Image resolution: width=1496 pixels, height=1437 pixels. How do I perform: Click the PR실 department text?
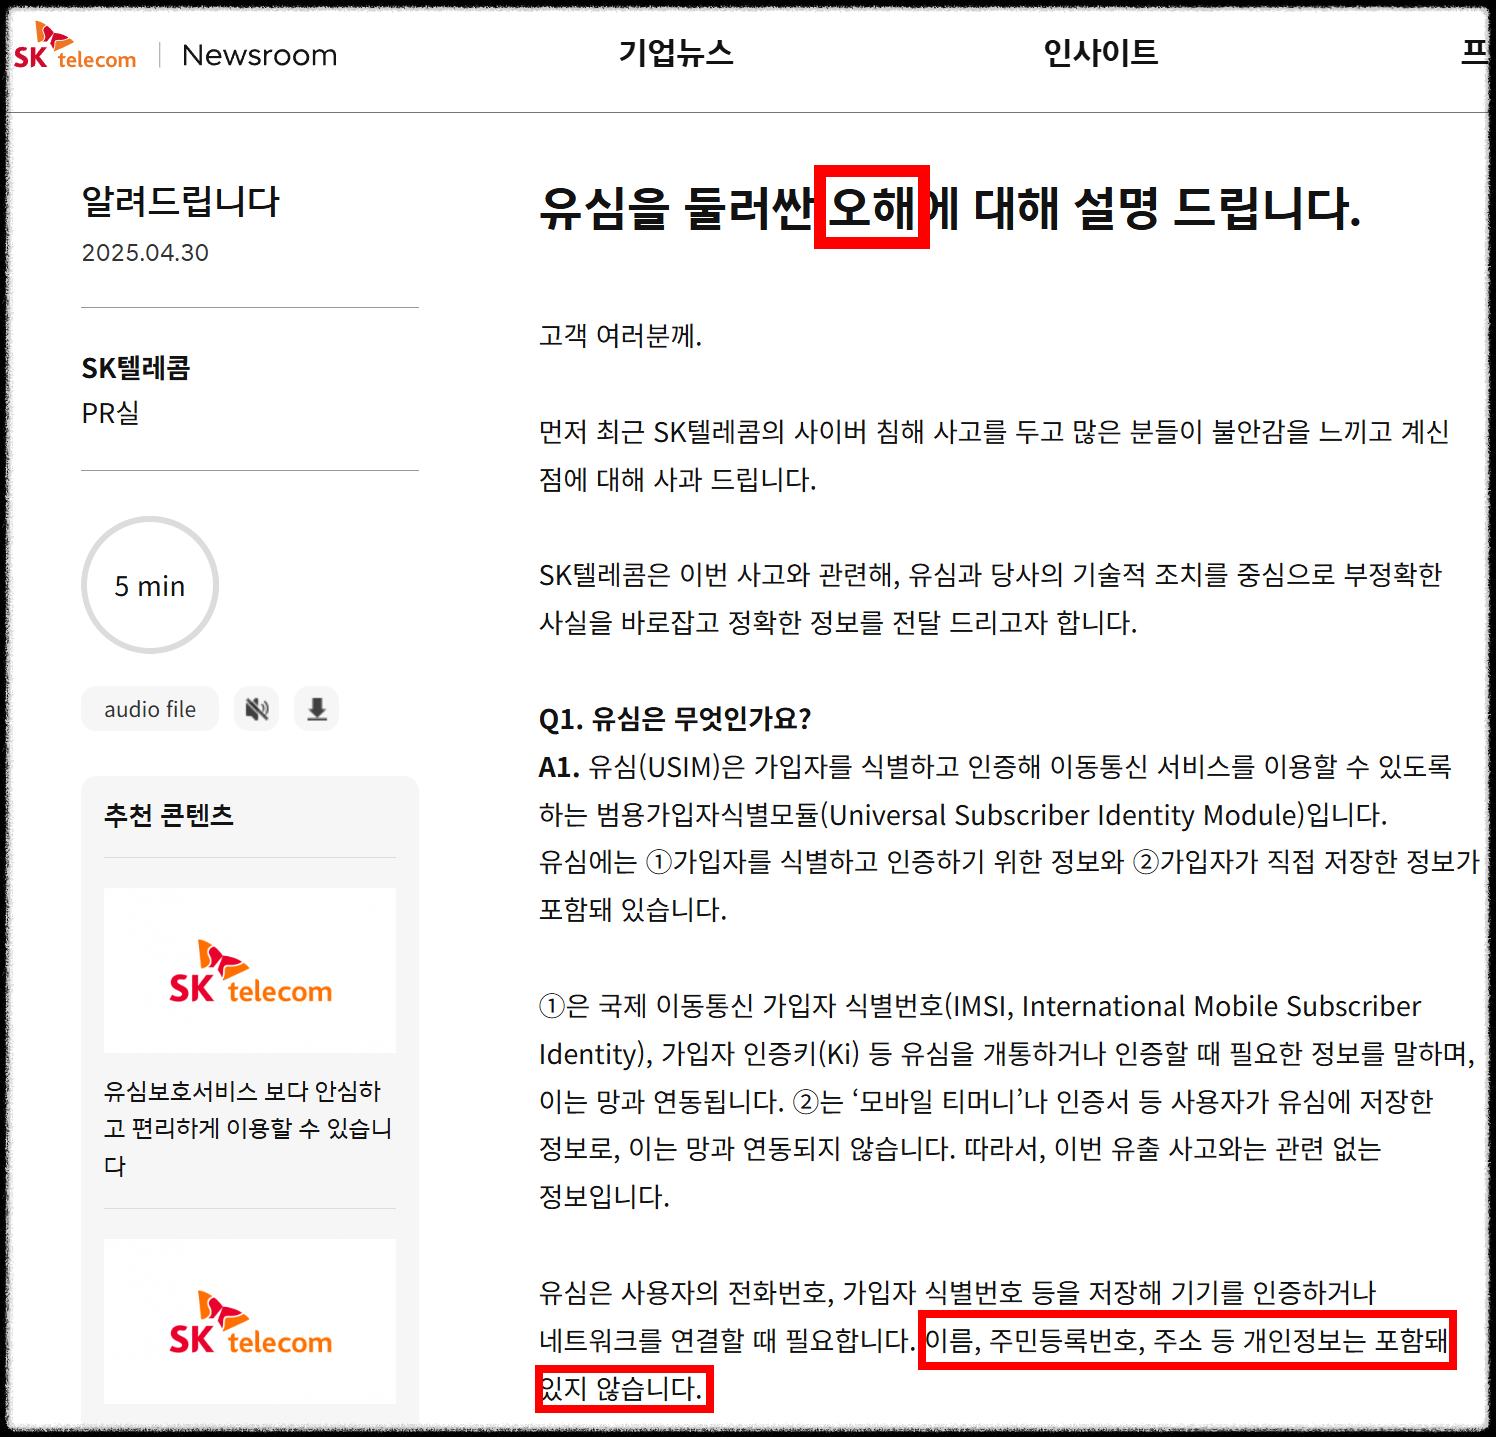click(x=110, y=412)
